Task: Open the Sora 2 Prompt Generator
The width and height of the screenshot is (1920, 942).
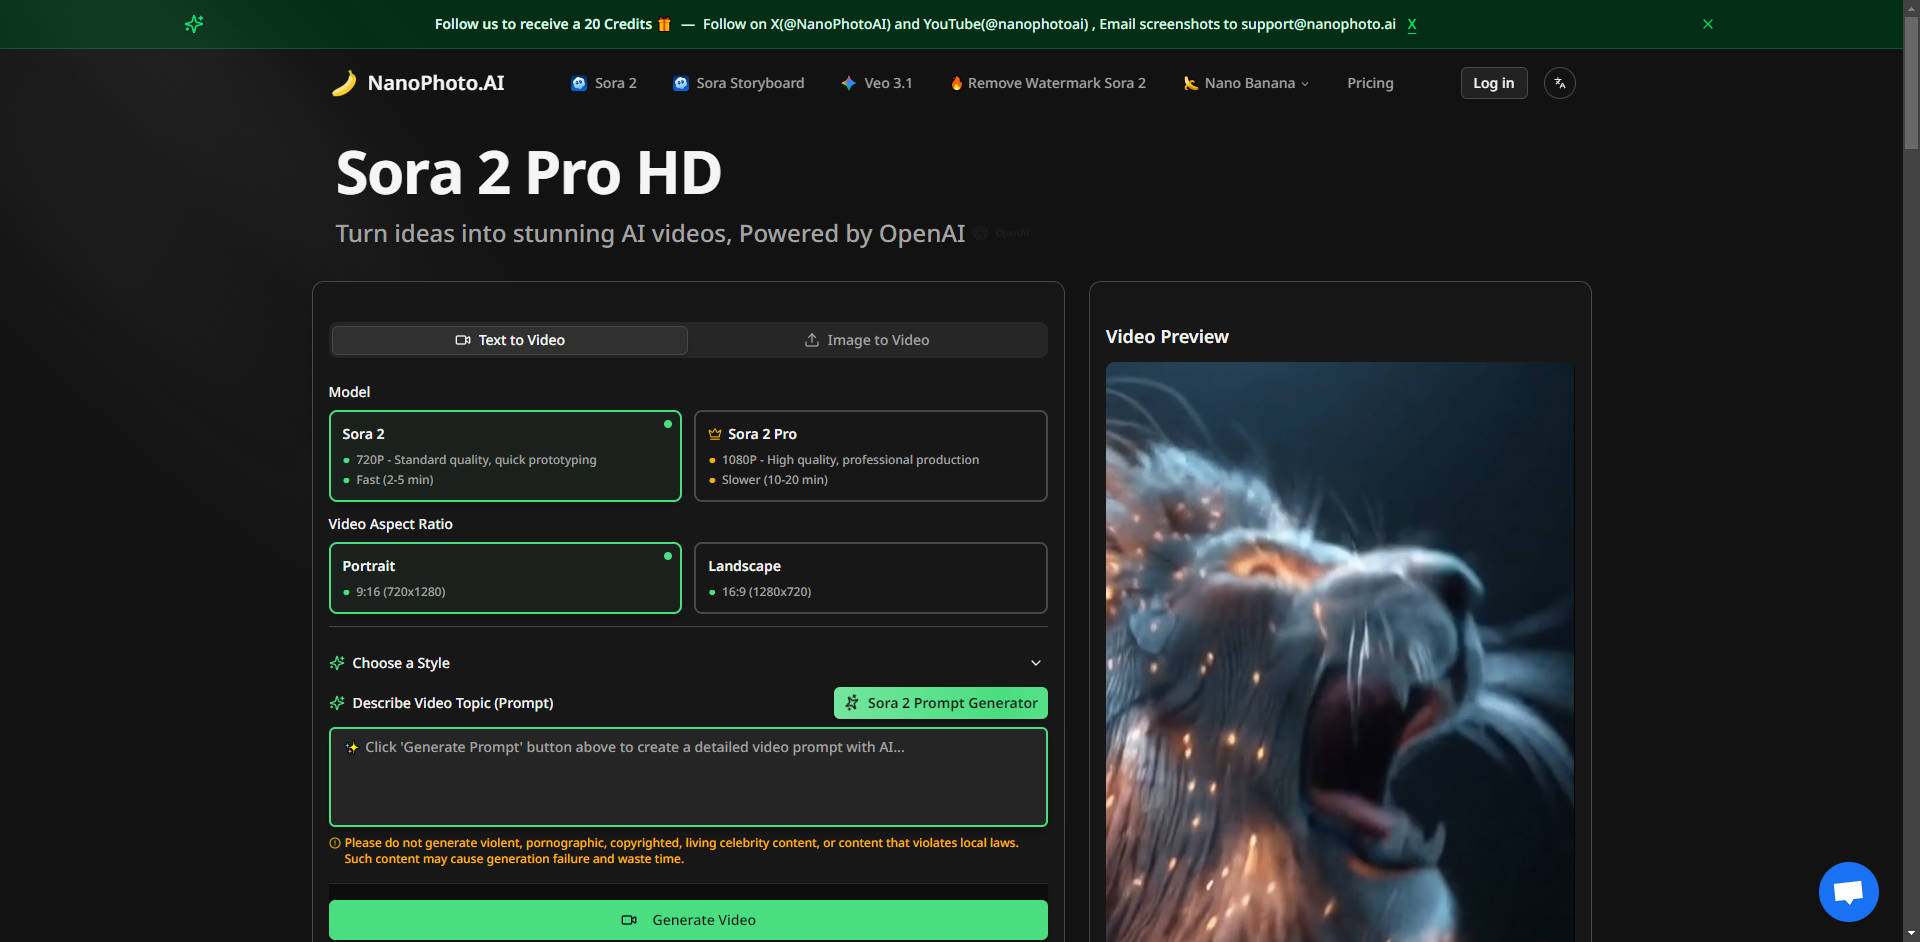Action: coord(940,703)
